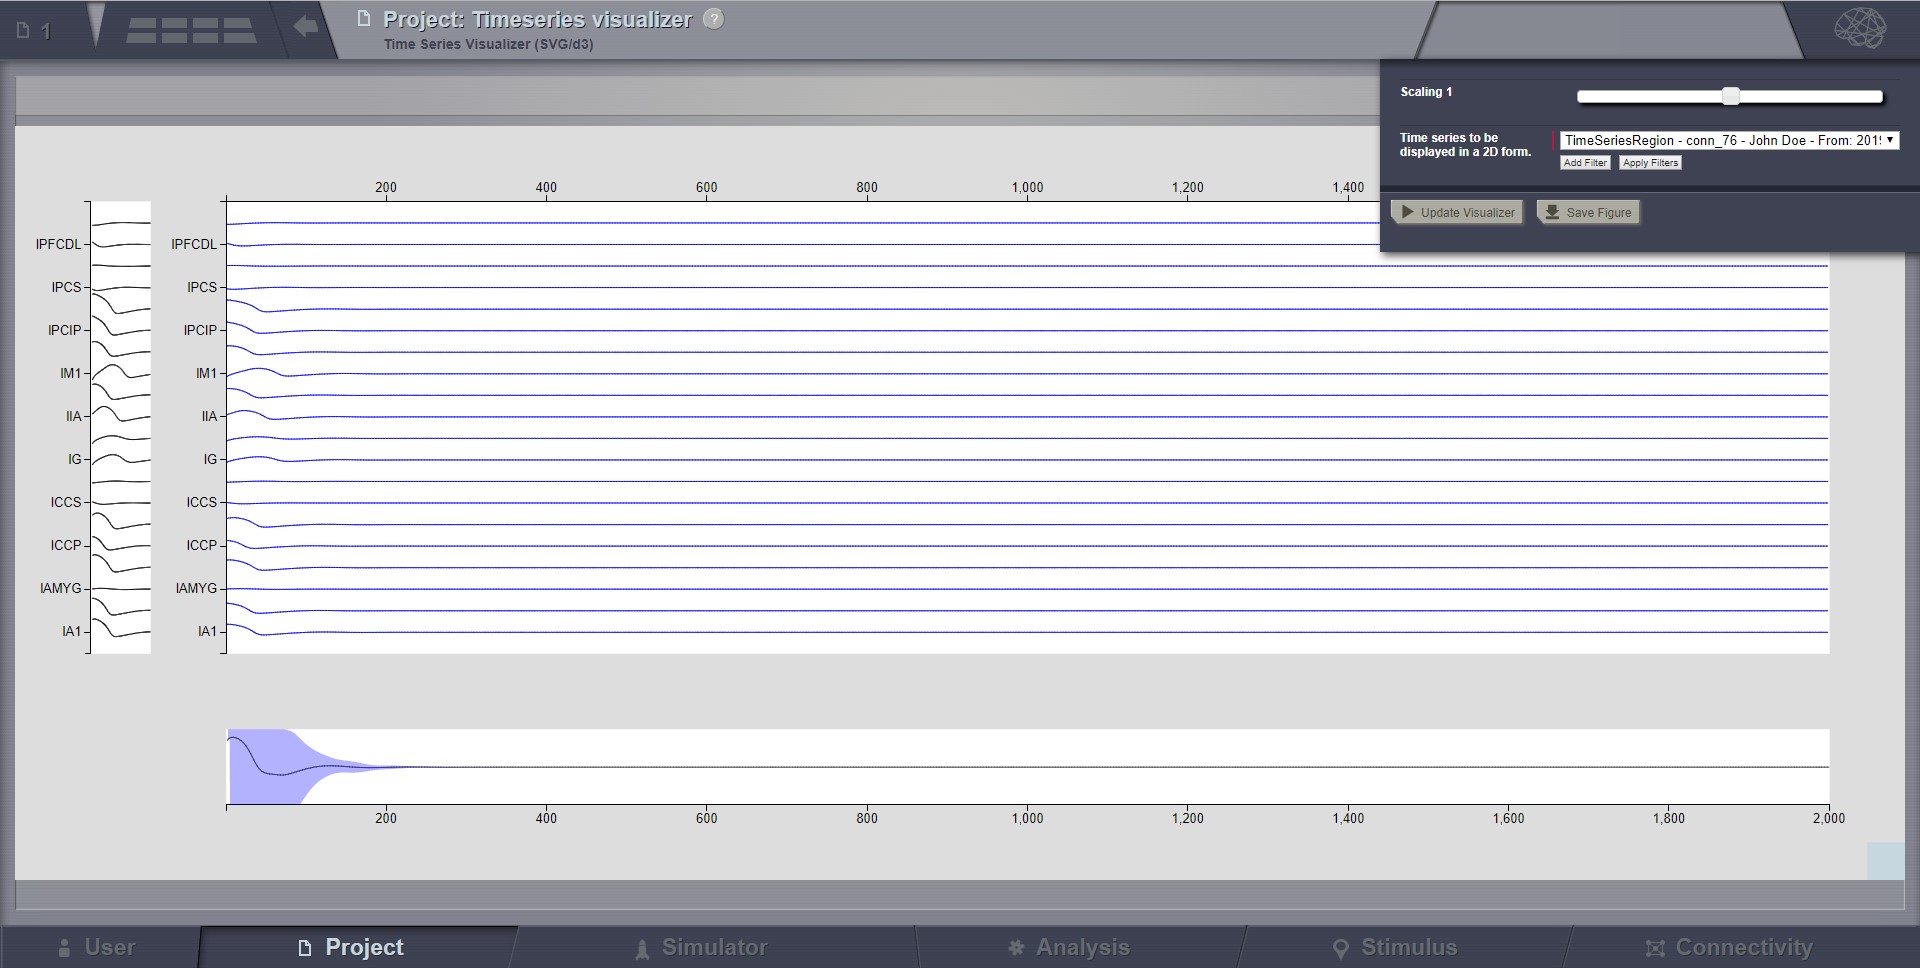This screenshot has width=1920, height=968.
Task: Open the project file icon numbered 1
Action: [x=34, y=31]
